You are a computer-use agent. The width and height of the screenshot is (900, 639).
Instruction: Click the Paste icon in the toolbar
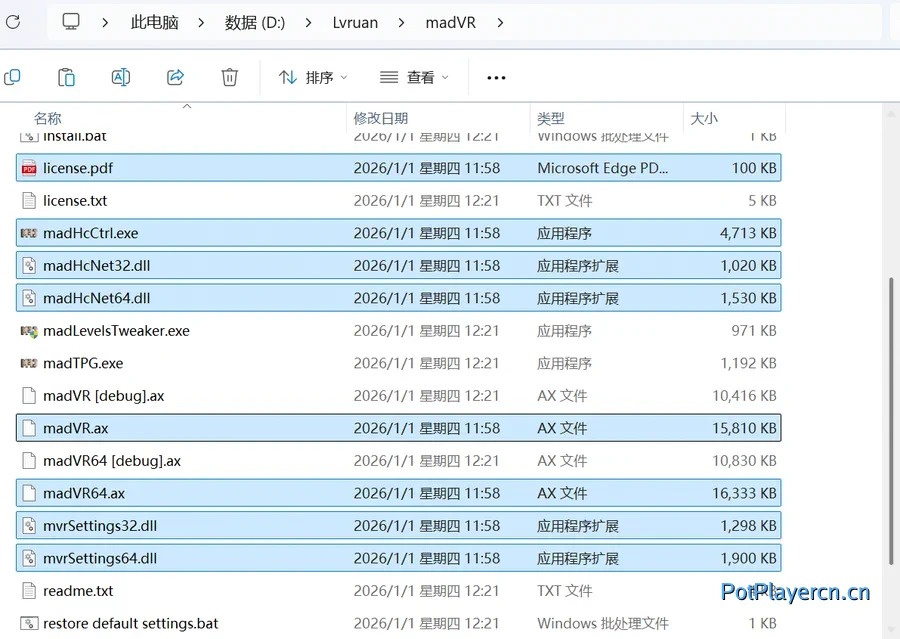[x=66, y=76]
